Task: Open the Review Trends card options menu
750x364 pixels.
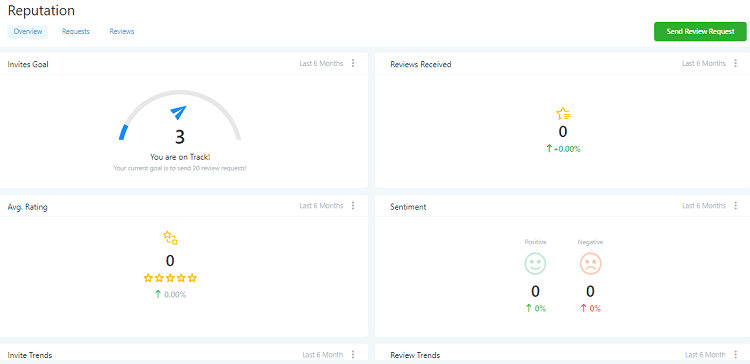Action: 736,355
